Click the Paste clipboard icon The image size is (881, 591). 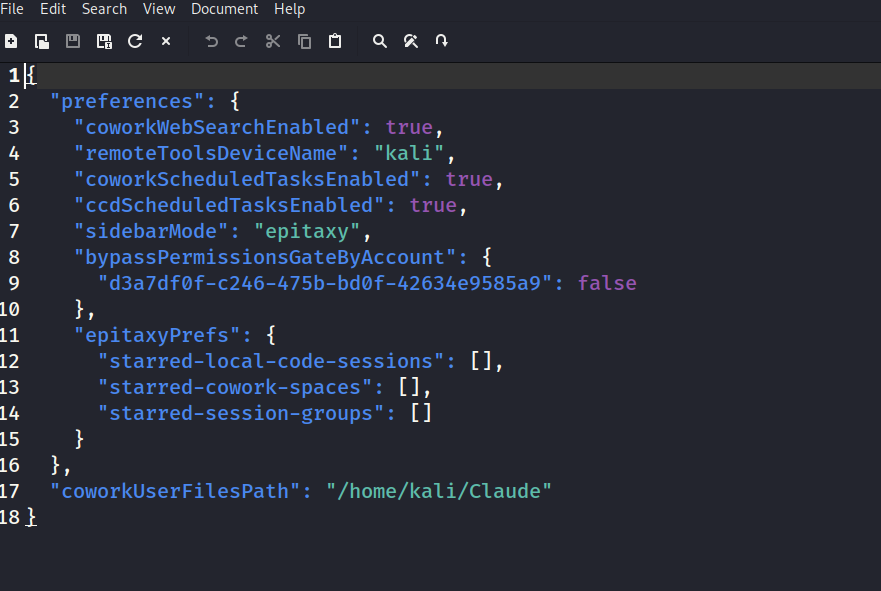pos(335,41)
